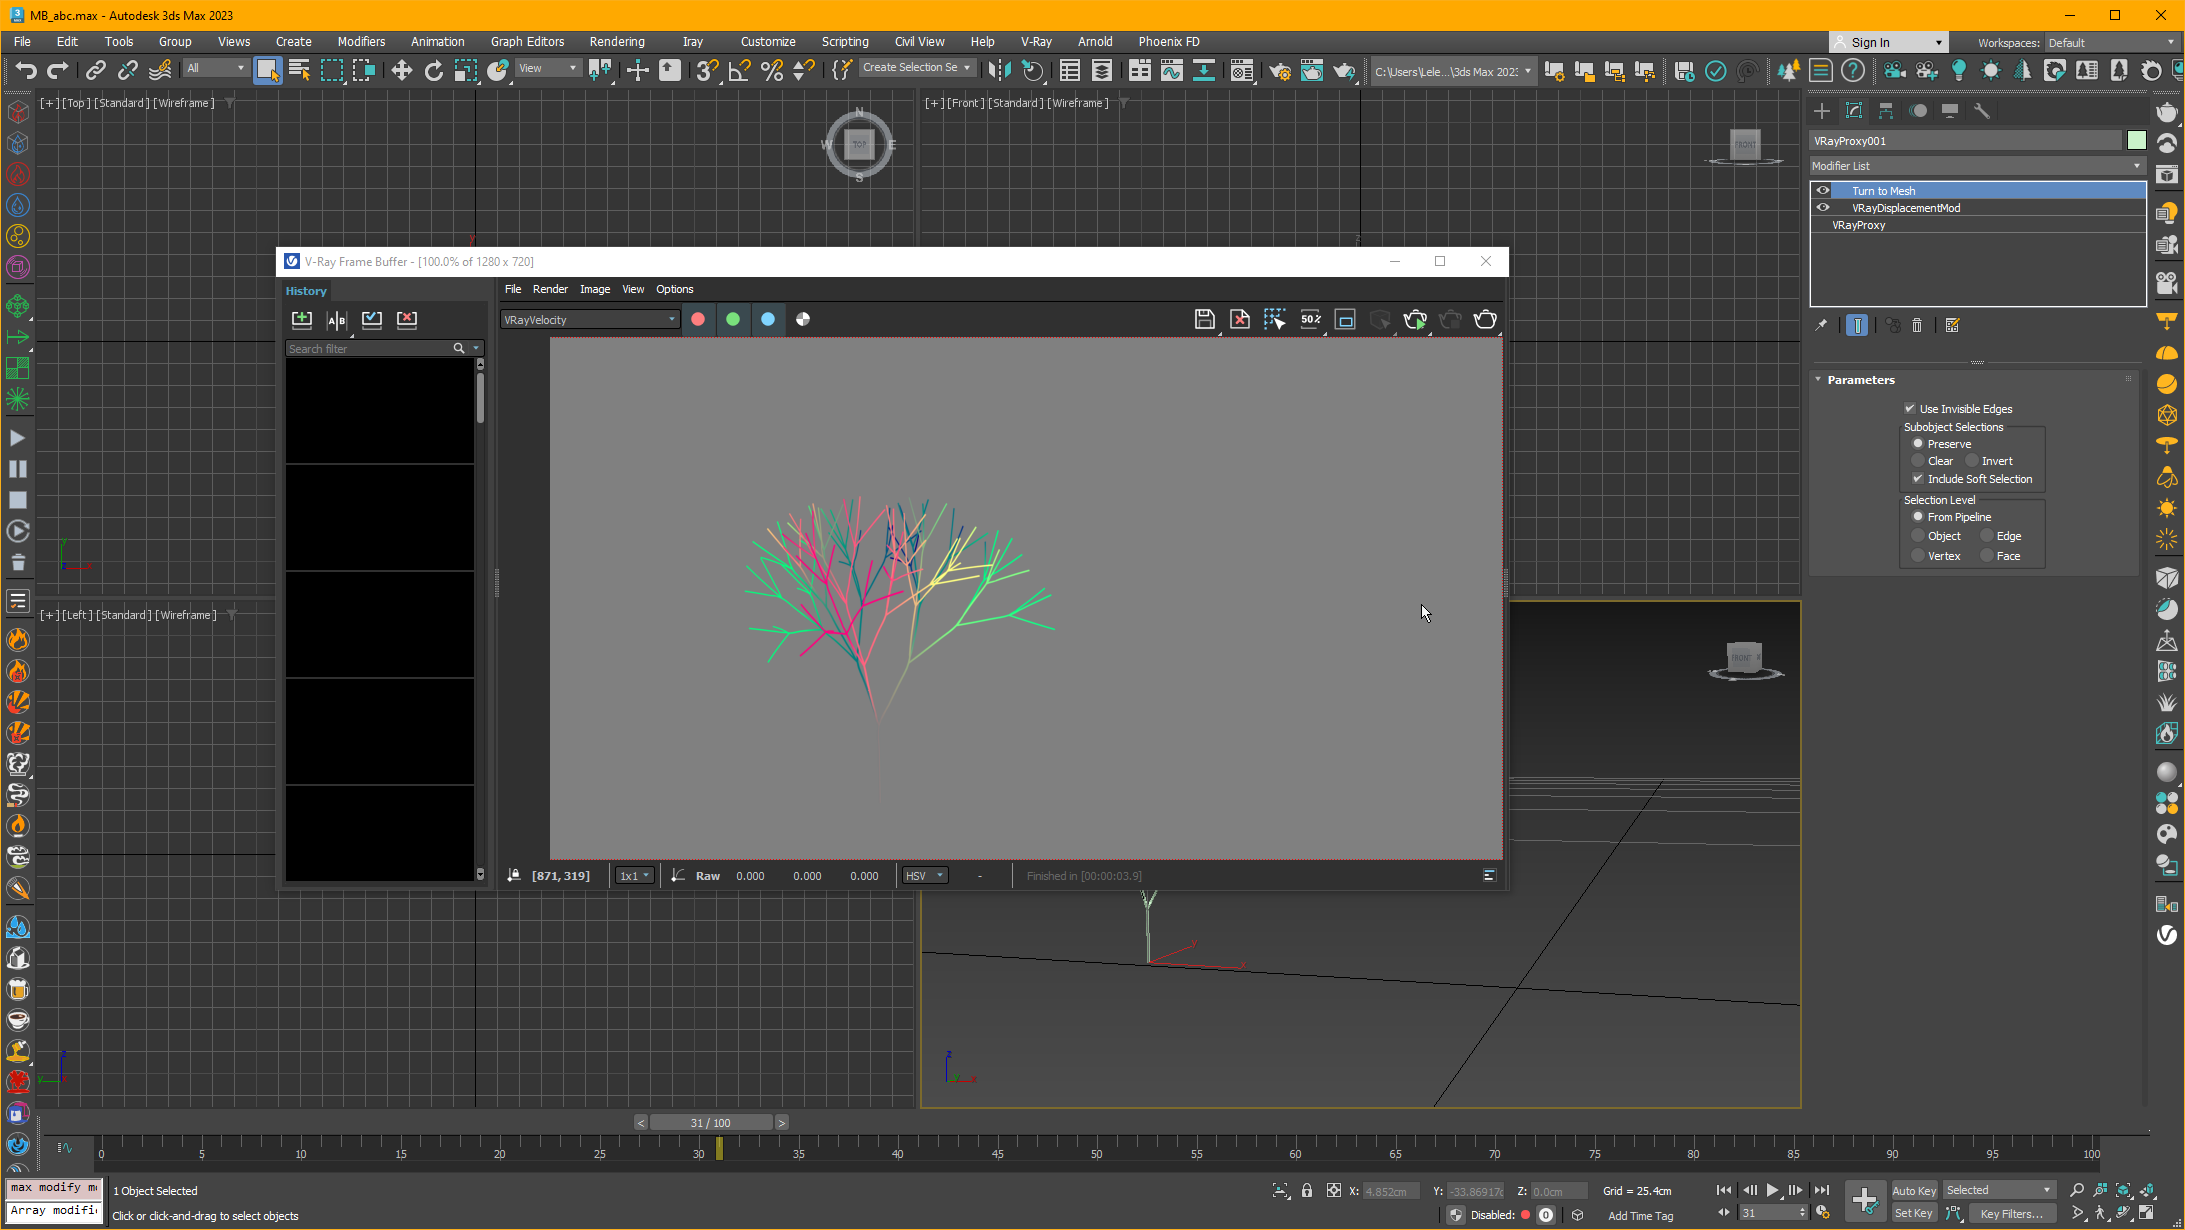The height and width of the screenshot is (1230, 2185).
Task: Click the render teapot in Frame Buffer toolbar
Action: point(1485,320)
